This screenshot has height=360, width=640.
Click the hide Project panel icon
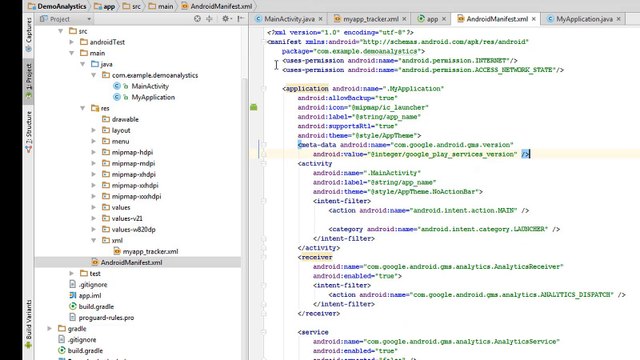241,19
